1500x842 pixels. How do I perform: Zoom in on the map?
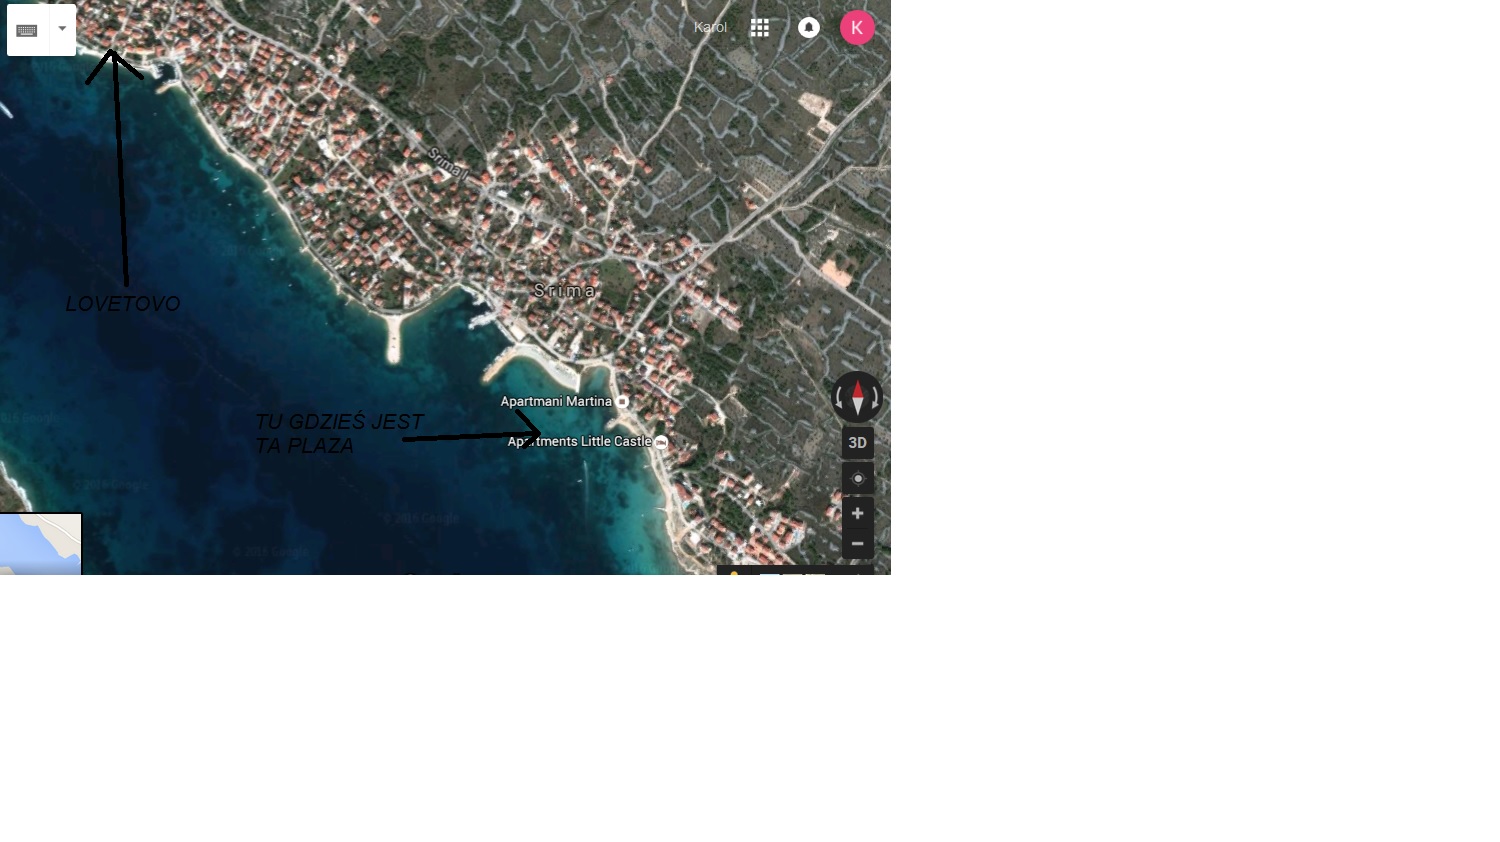tap(857, 513)
